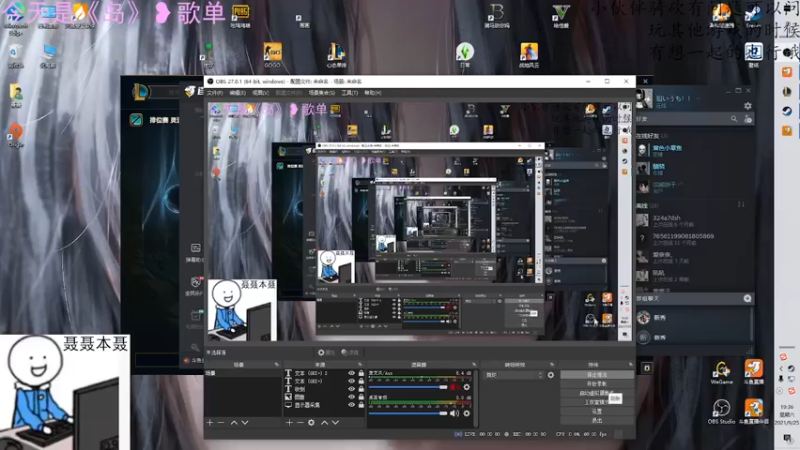Click 属性 properties button above sources

326,353
